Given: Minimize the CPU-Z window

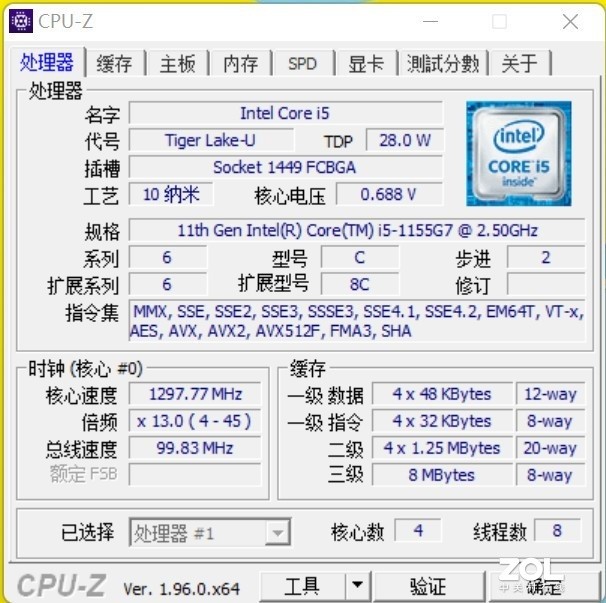Looking at the screenshot, I should pyautogui.click(x=431, y=22).
